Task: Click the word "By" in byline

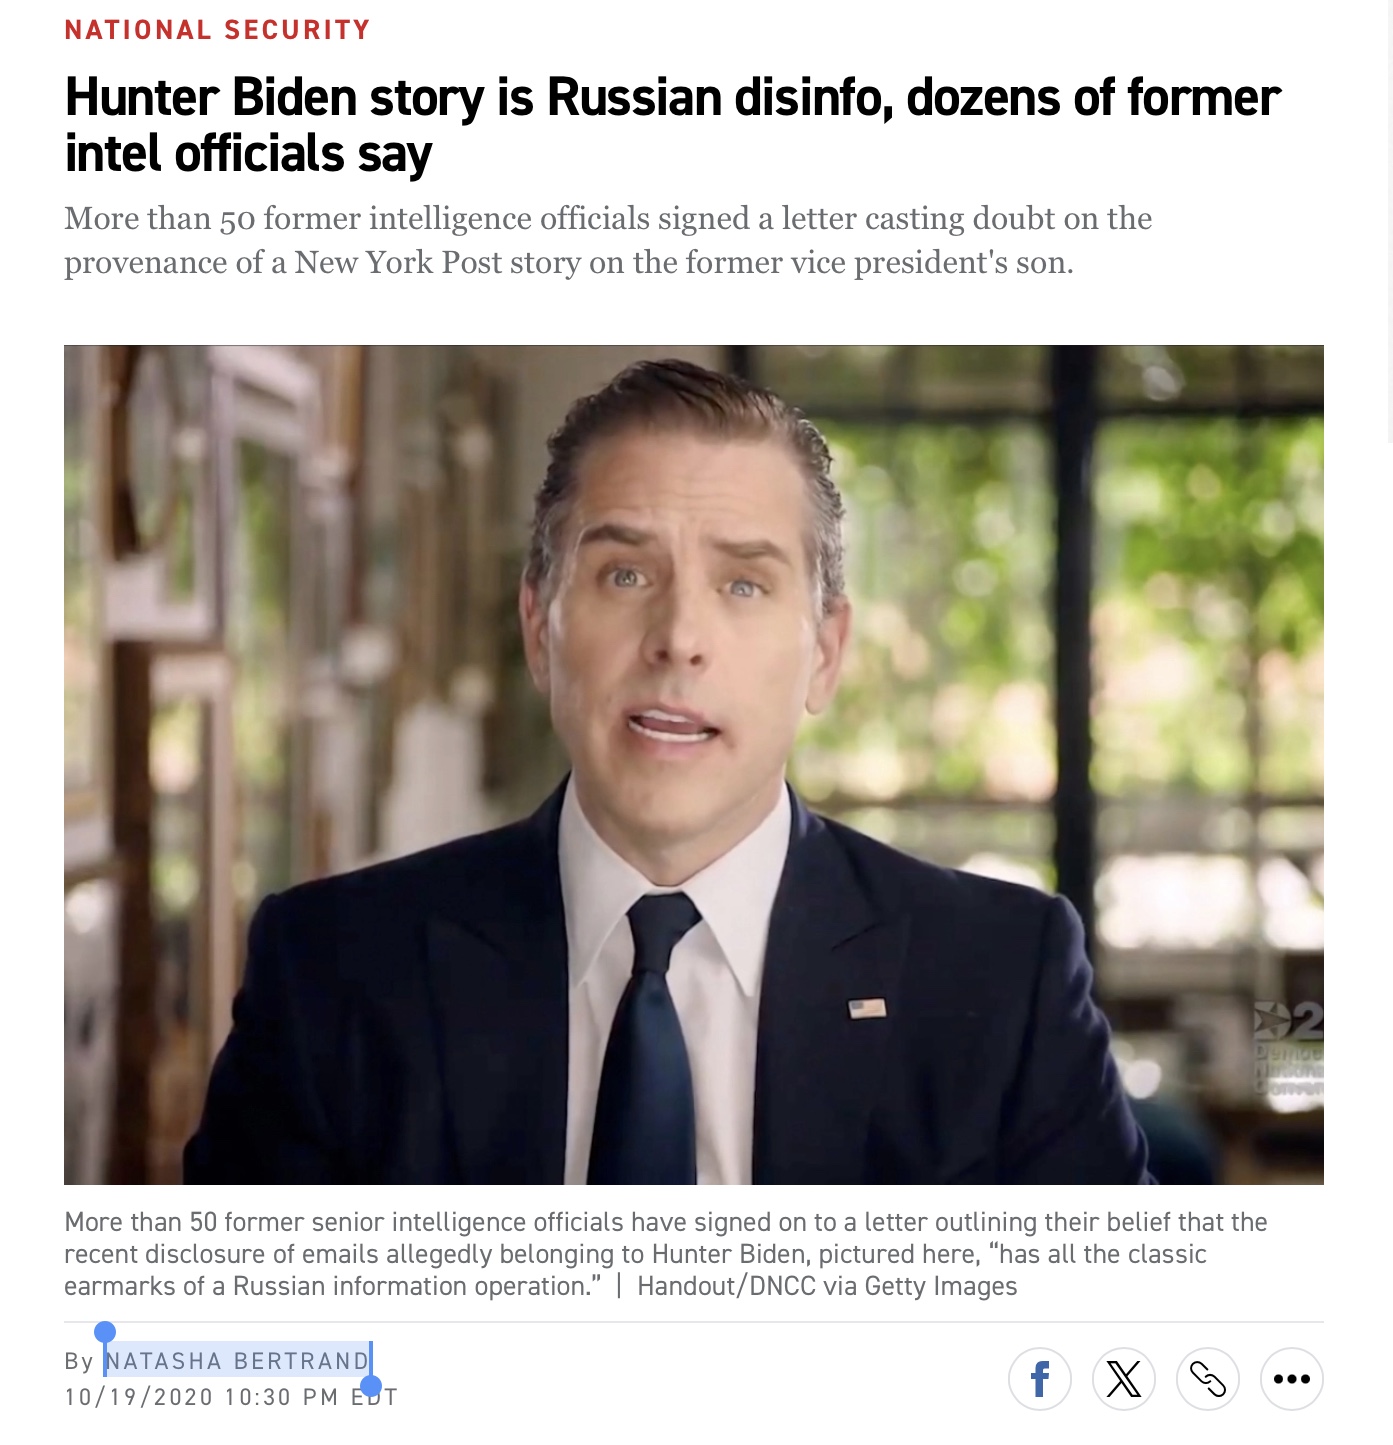Action: click(78, 1361)
